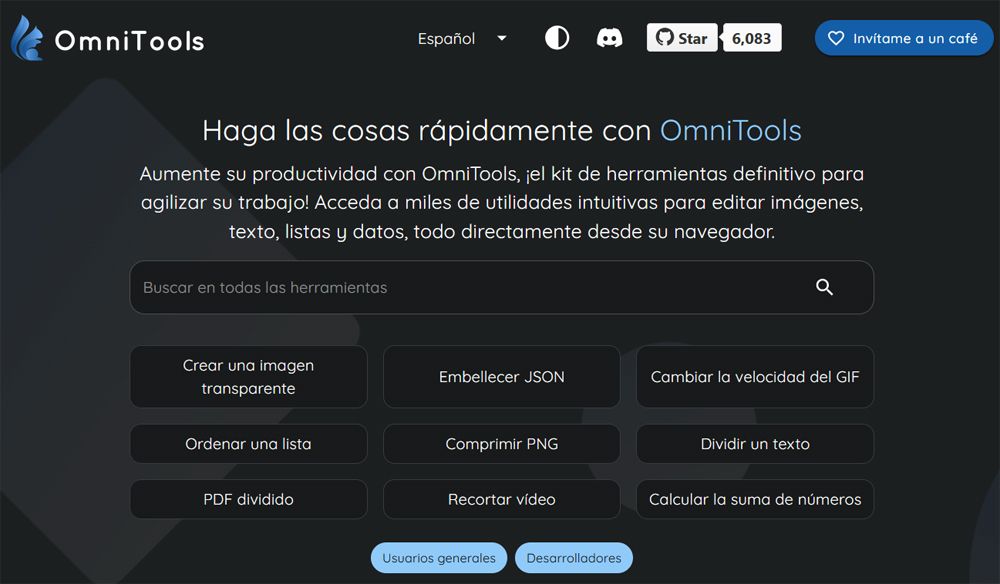Image resolution: width=1000 pixels, height=584 pixels.
Task: Open the Dividir un texto tool
Action: [755, 444]
